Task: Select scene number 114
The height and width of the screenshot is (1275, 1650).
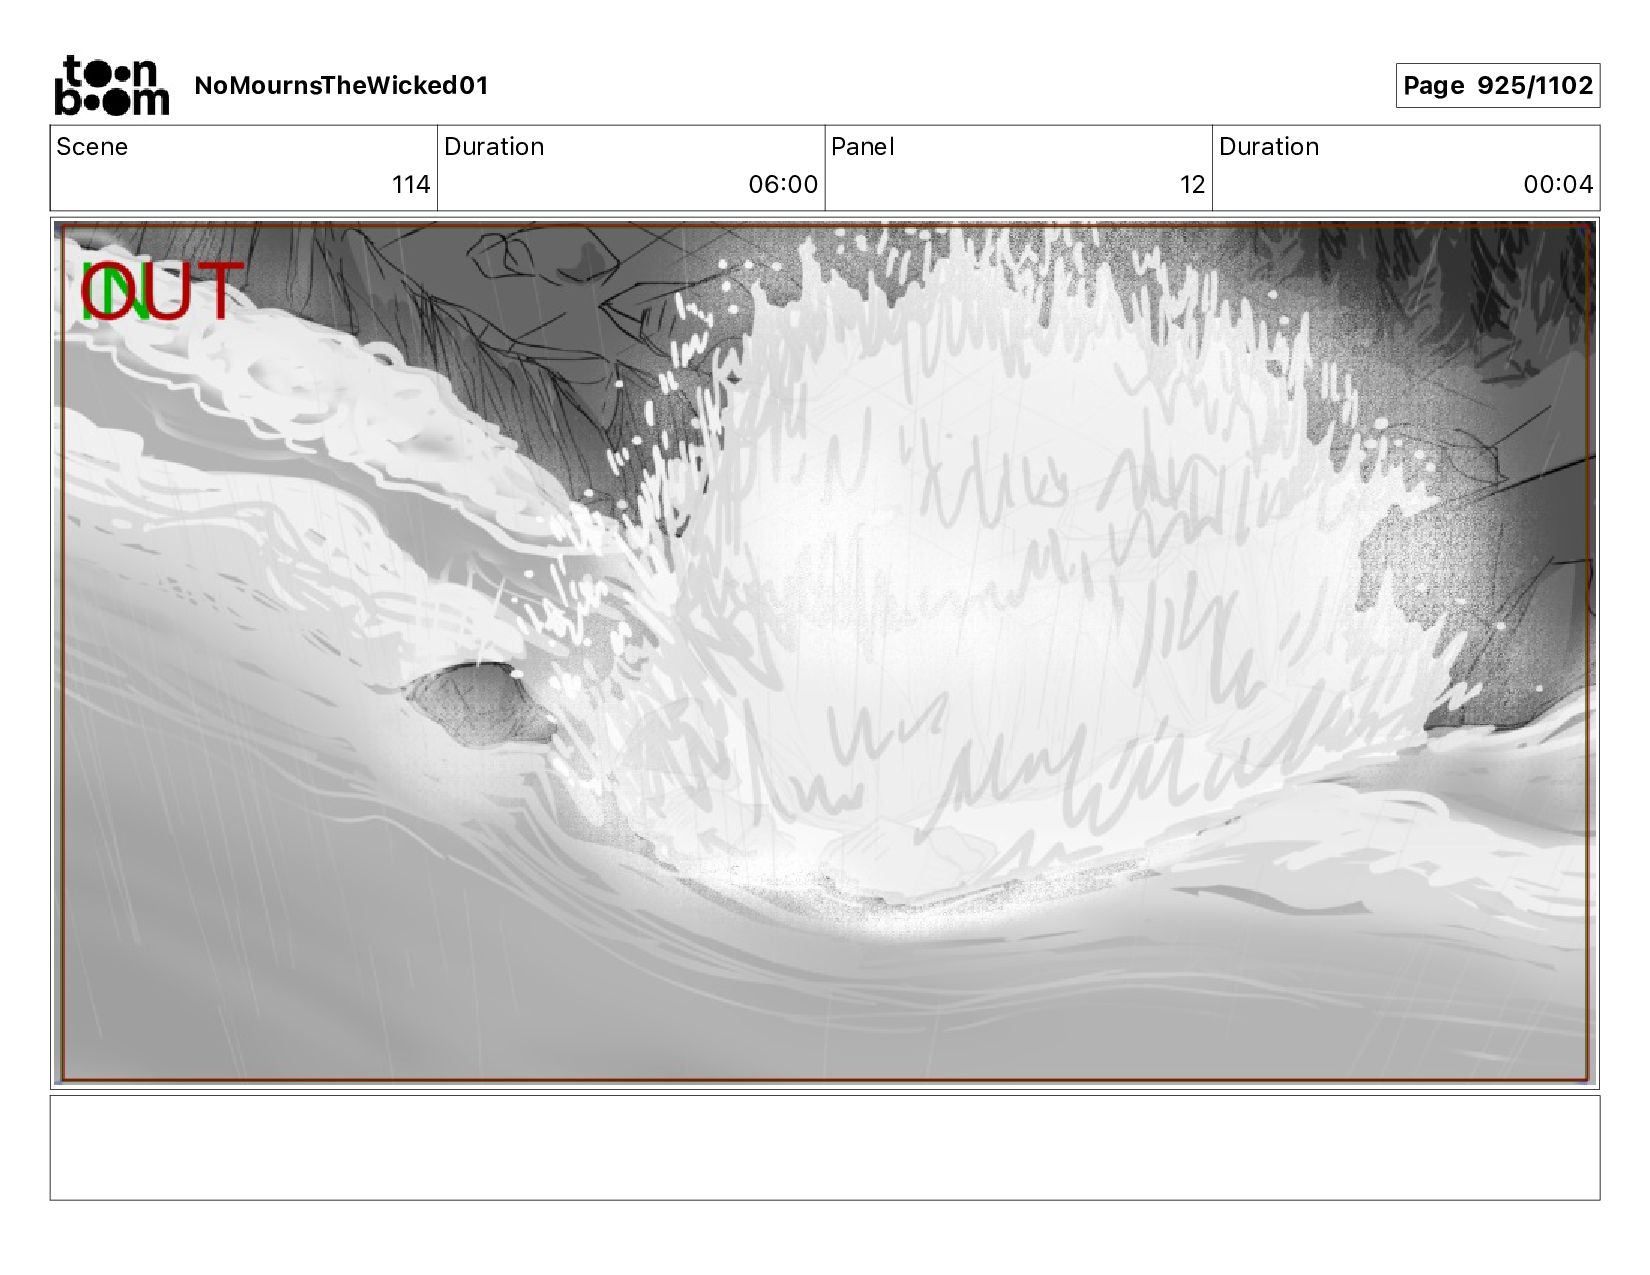Action: (411, 185)
